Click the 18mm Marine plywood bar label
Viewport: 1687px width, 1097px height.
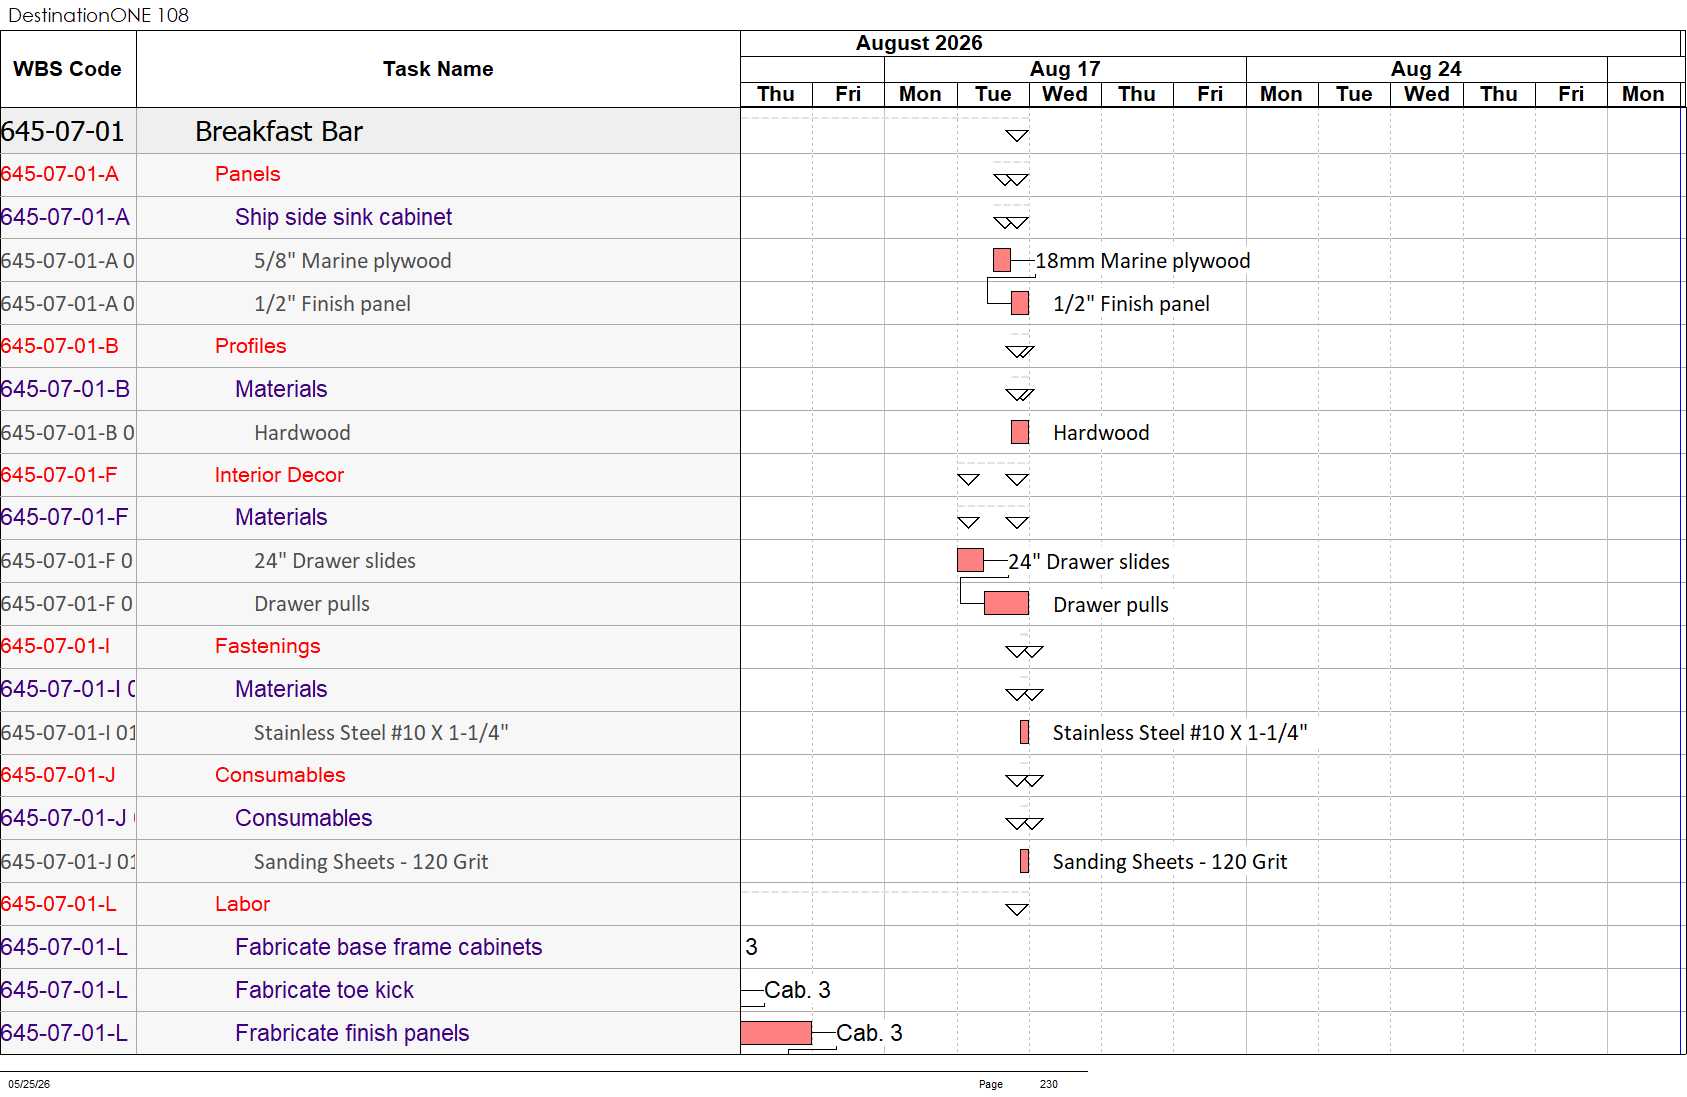click(x=1143, y=261)
